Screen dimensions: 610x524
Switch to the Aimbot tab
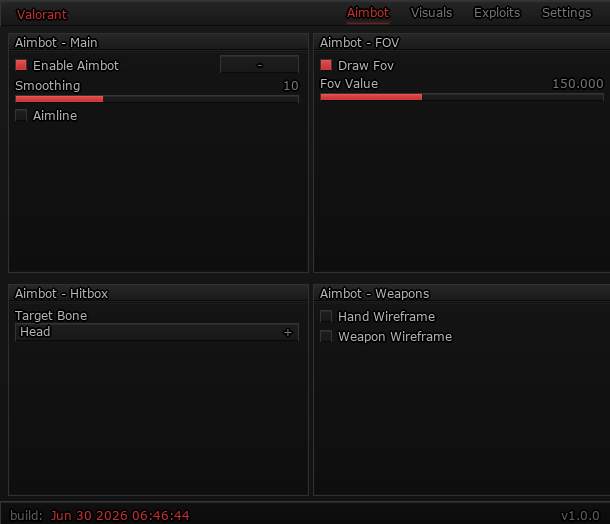point(368,13)
